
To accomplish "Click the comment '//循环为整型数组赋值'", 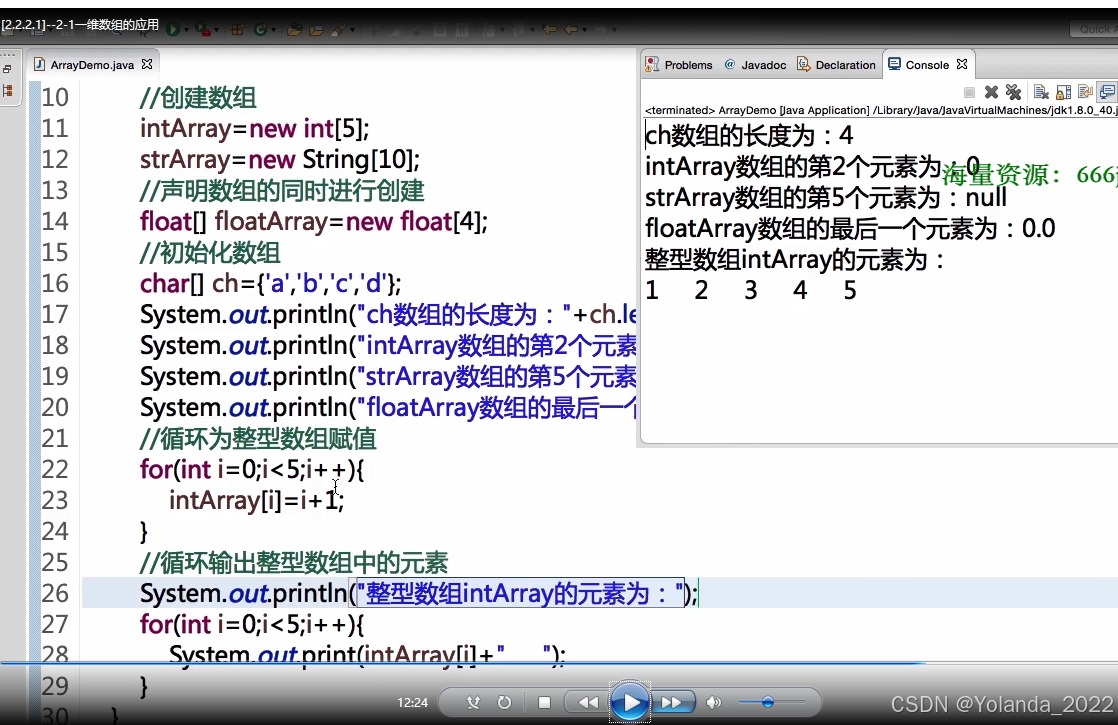I will (258, 438).
